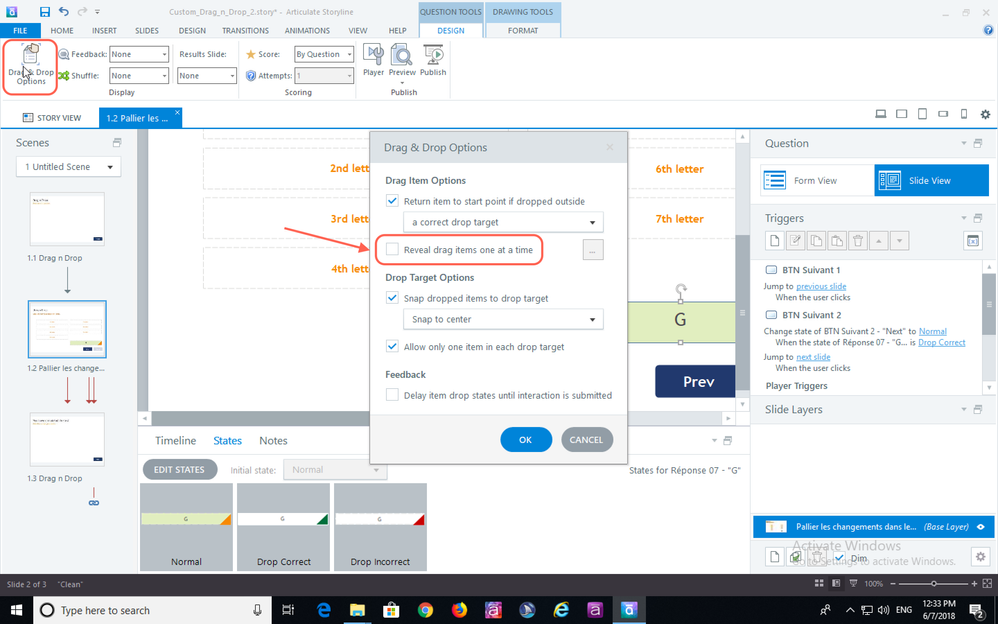
Task: Open slide layer properties gear
Action: (980, 557)
